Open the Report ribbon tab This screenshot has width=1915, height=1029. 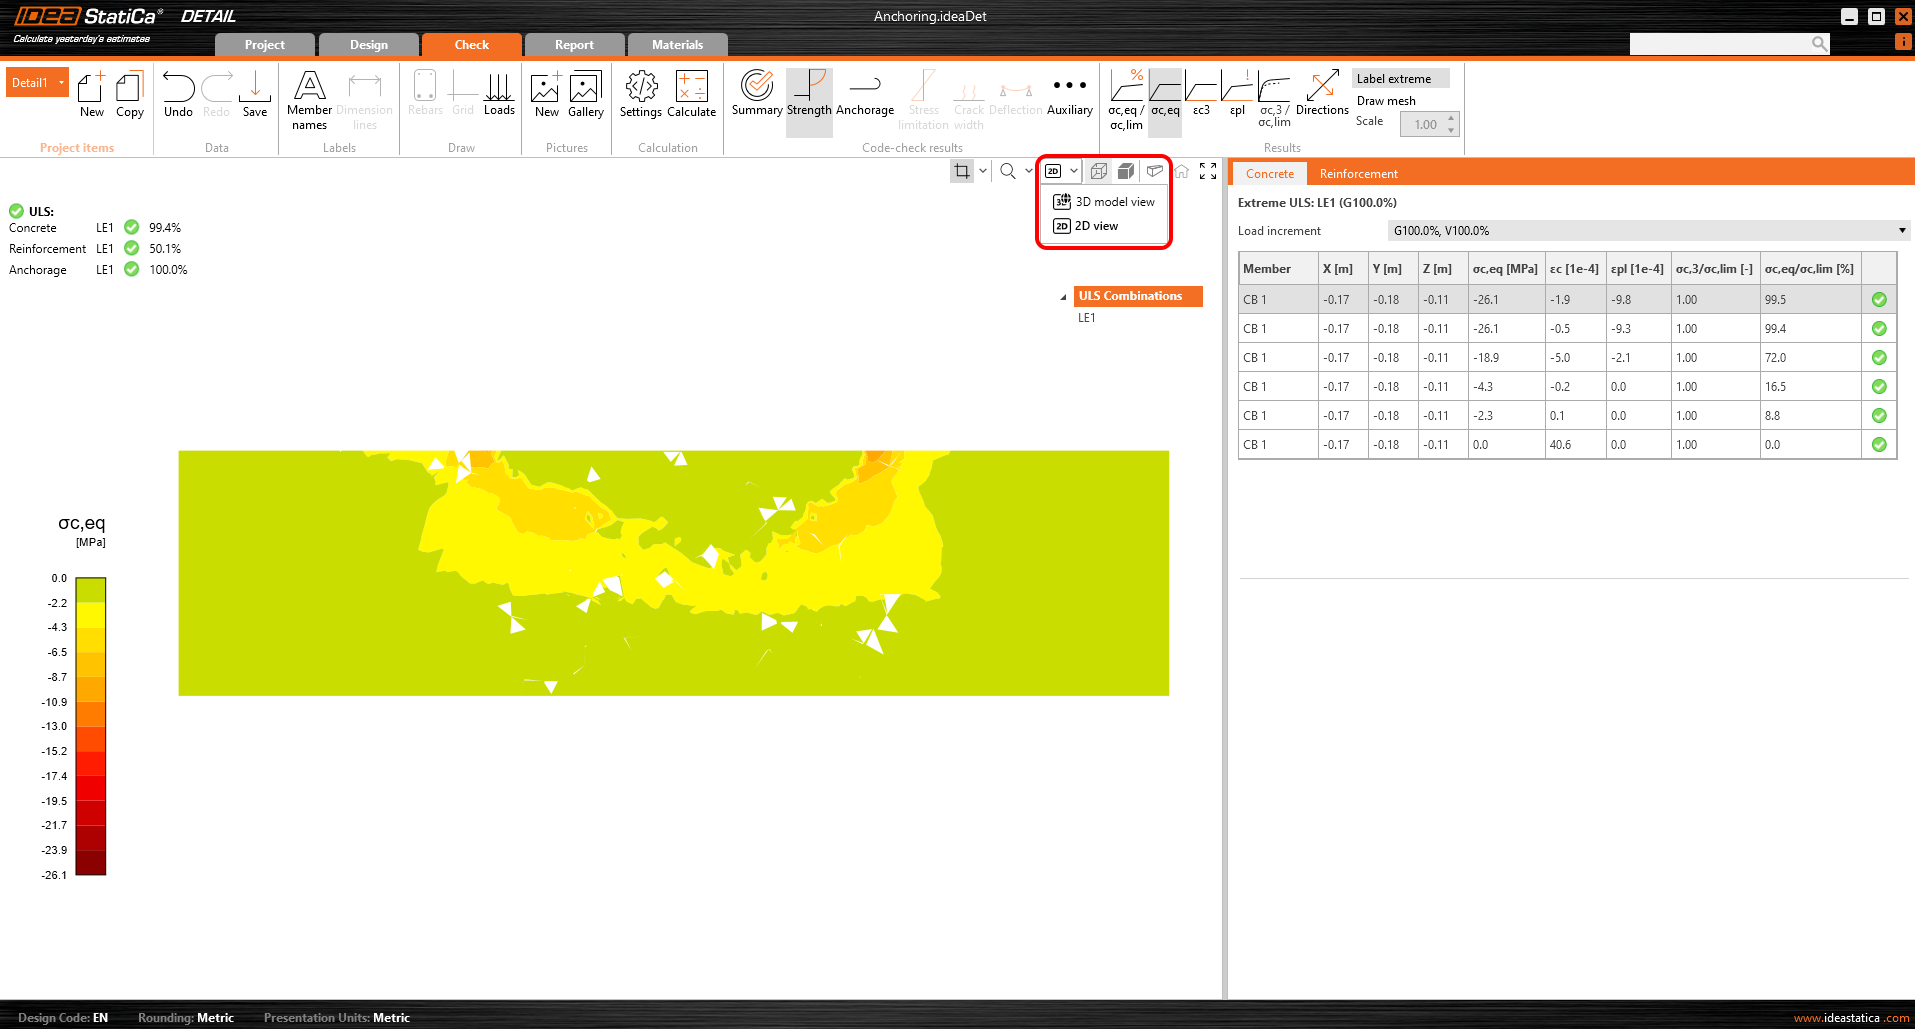[574, 45]
